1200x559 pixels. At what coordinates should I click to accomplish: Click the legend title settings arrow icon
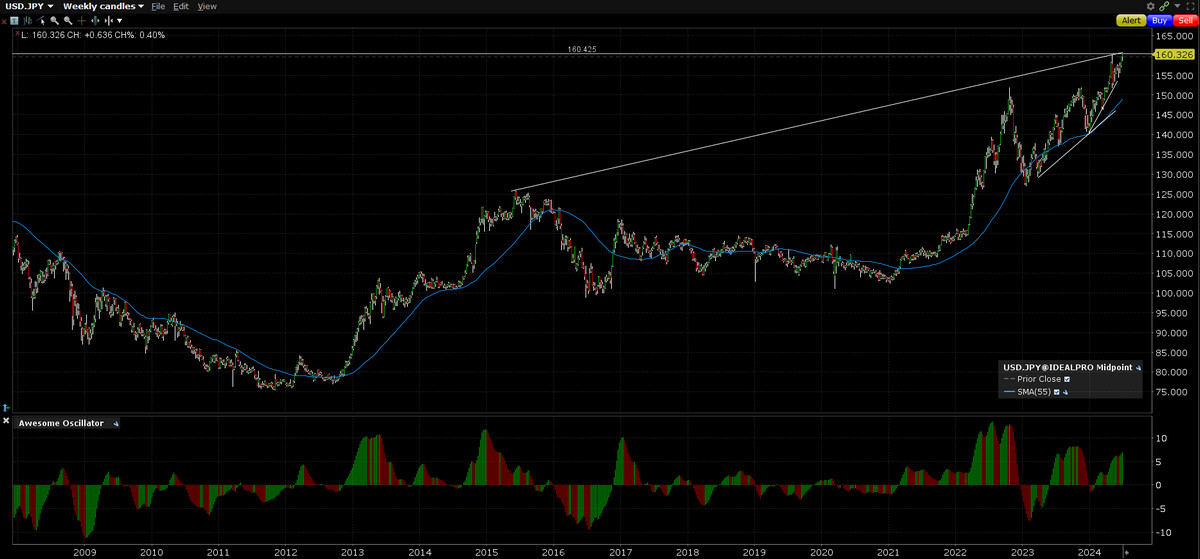[x=1138, y=367]
